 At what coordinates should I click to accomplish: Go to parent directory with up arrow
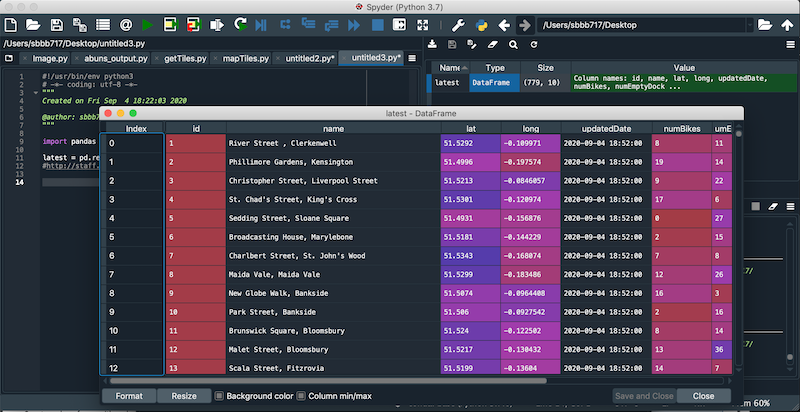pos(787,25)
